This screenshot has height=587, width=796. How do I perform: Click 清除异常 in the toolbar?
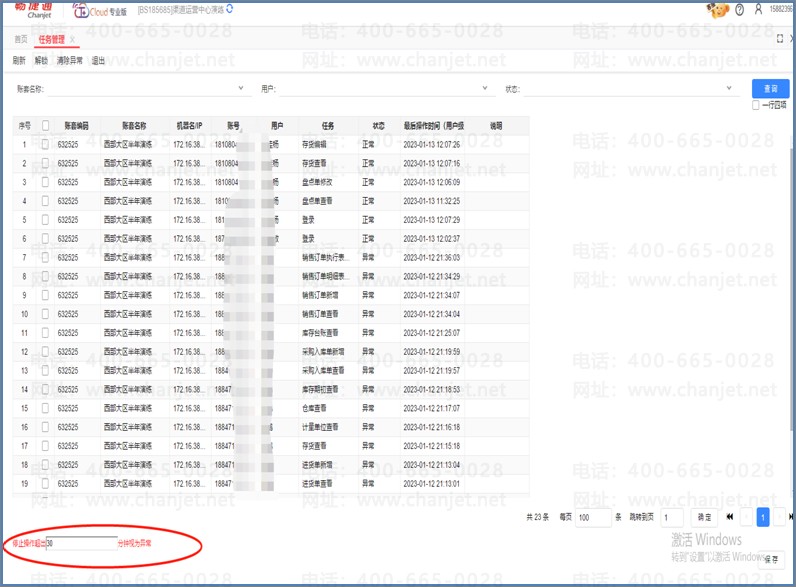[70, 60]
